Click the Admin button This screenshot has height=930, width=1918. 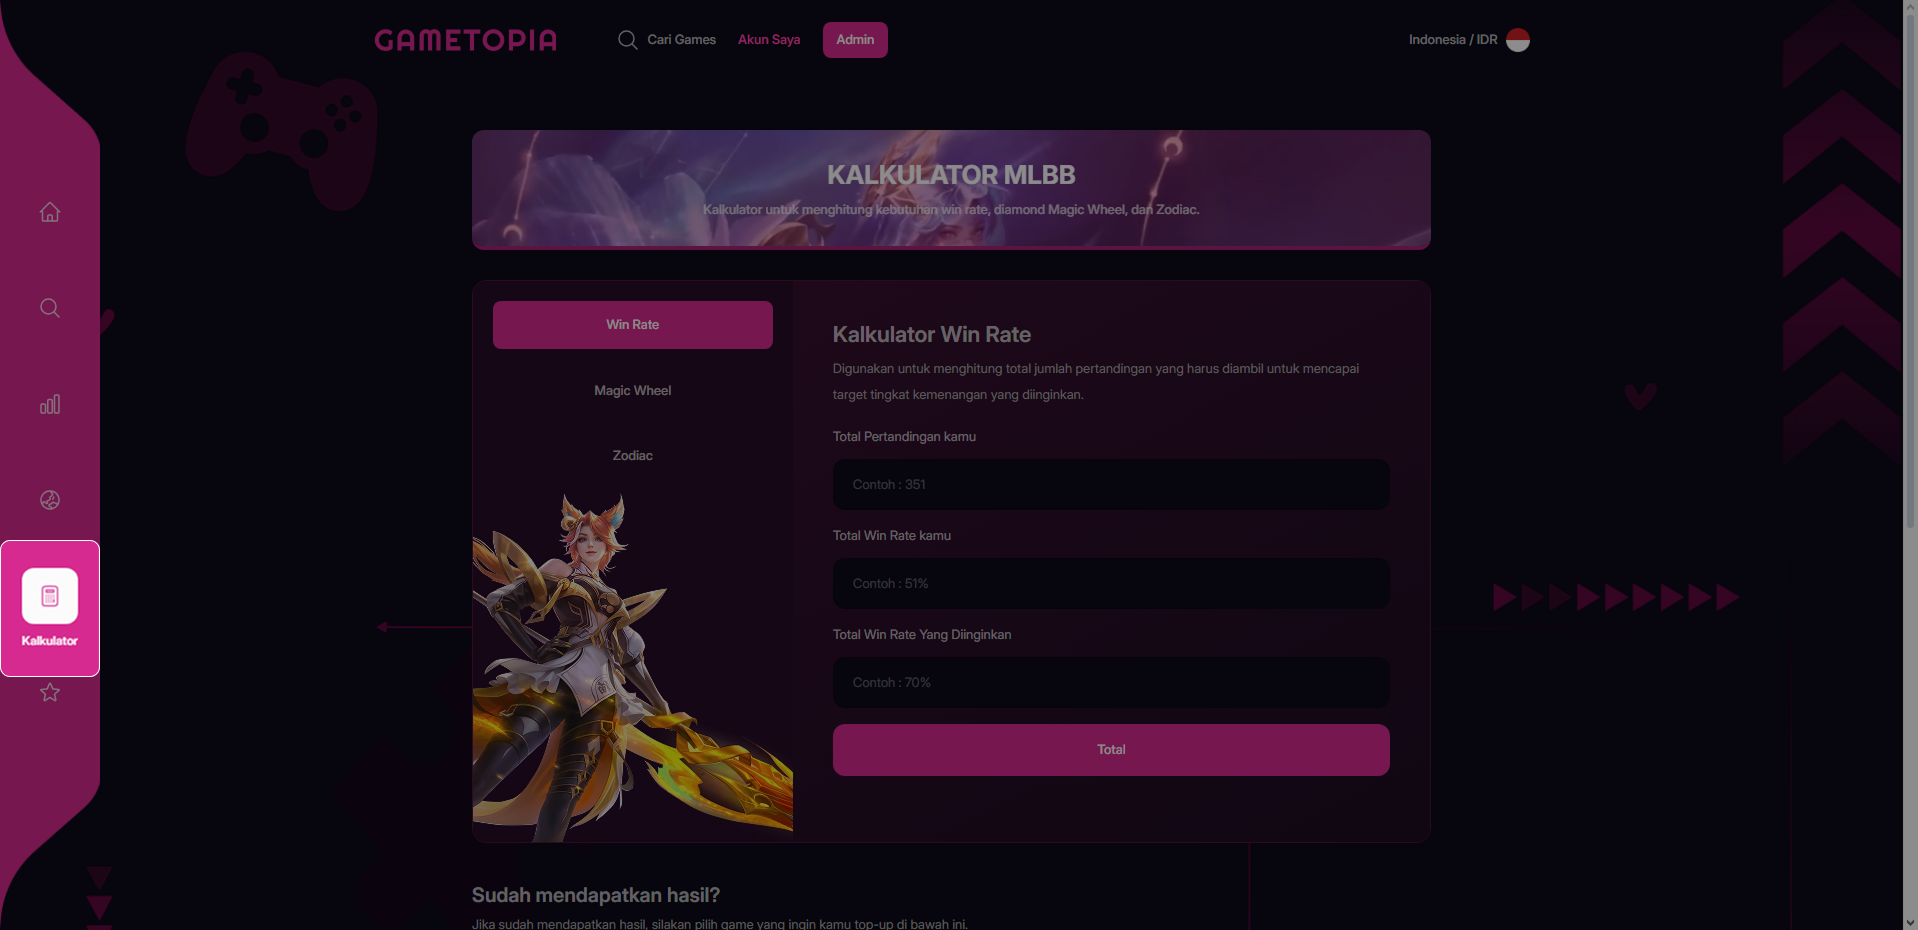855,40
